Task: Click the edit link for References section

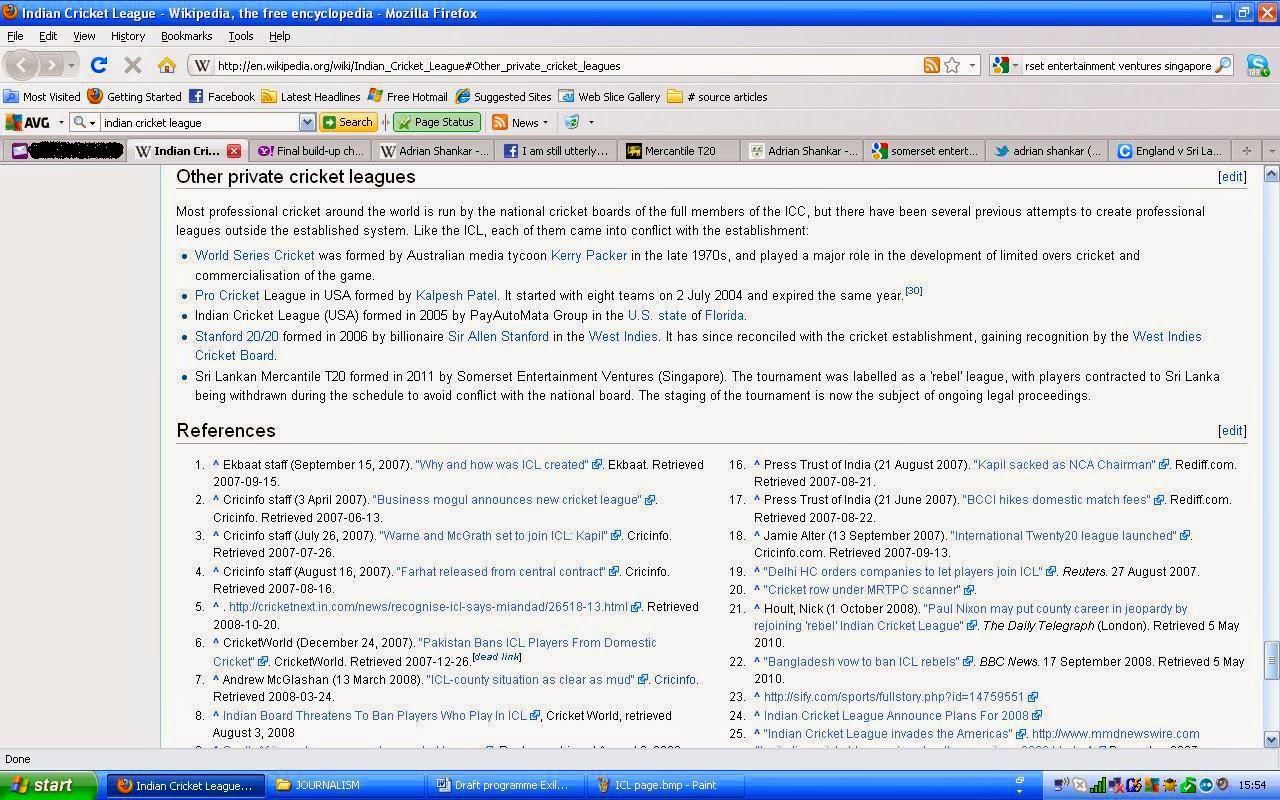Action: pyautogui.click(x=1231, y=431)
